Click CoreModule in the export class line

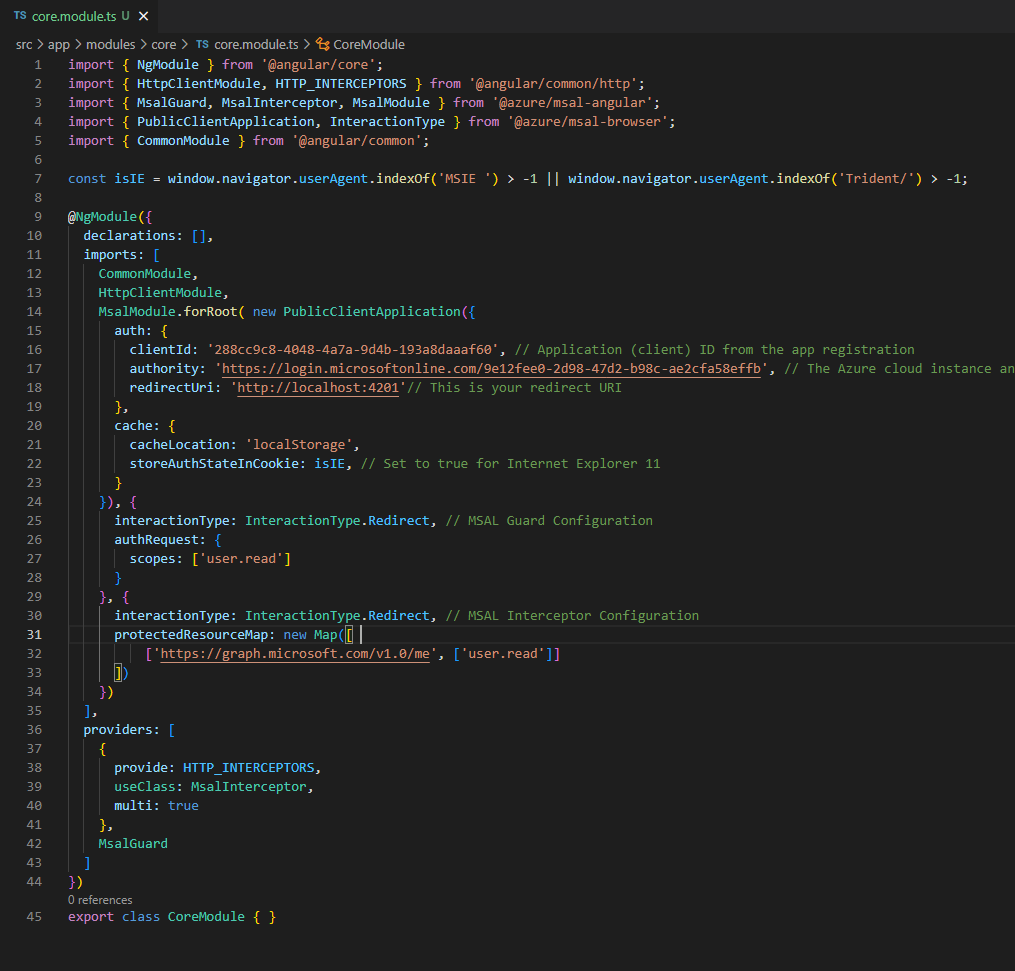pos(206,918)
